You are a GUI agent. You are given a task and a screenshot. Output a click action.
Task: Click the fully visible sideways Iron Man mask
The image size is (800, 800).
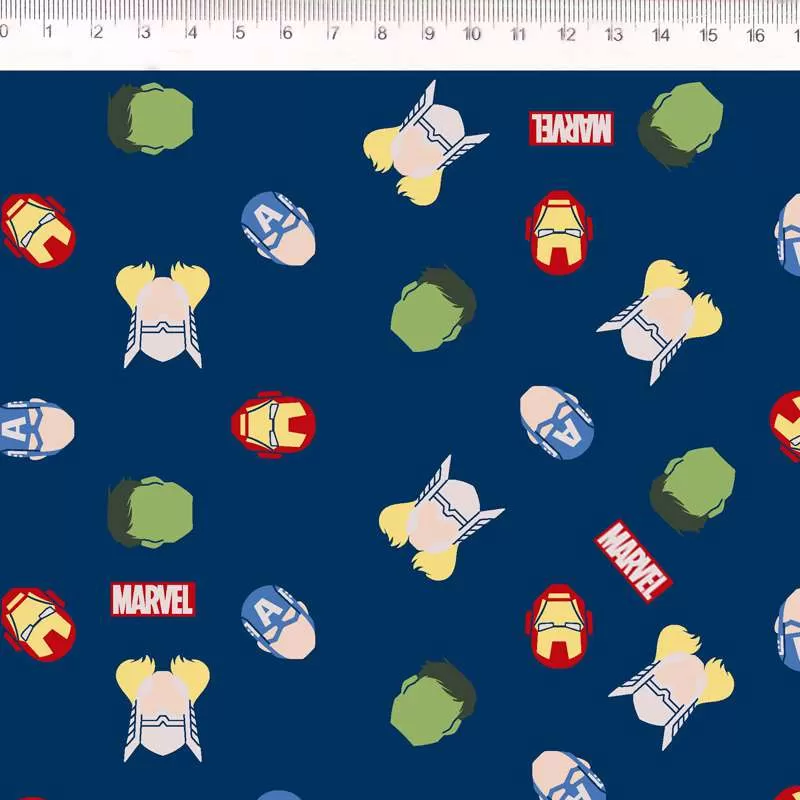[x=273, y=423]
